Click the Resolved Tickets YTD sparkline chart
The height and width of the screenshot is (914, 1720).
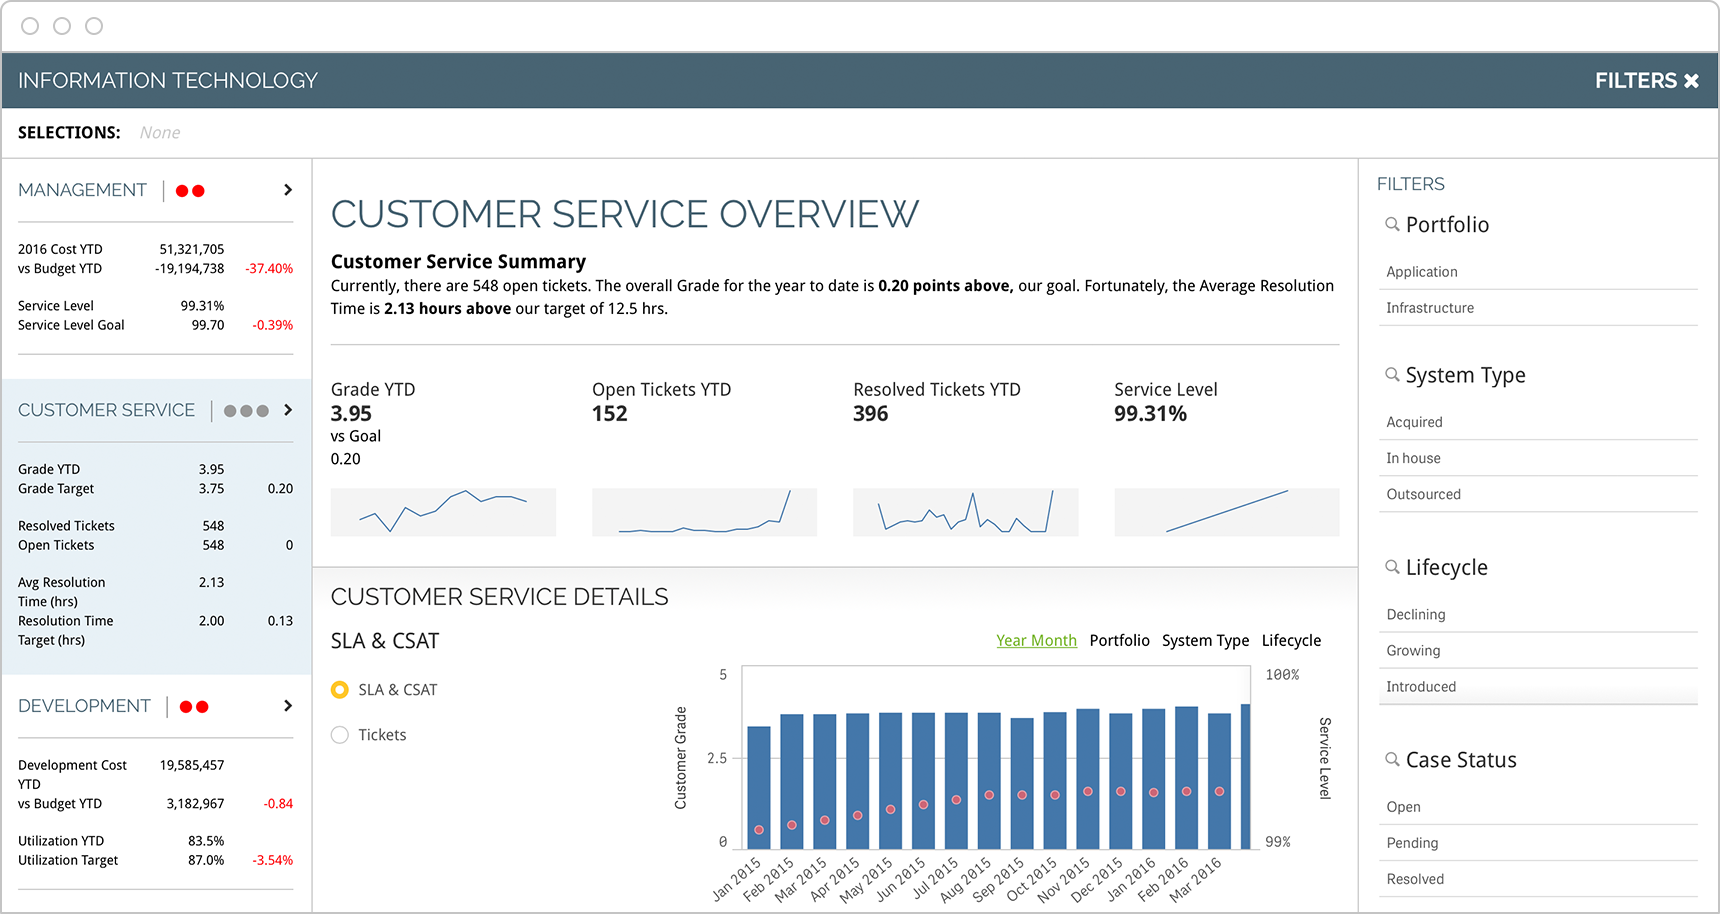coord(965,512)
